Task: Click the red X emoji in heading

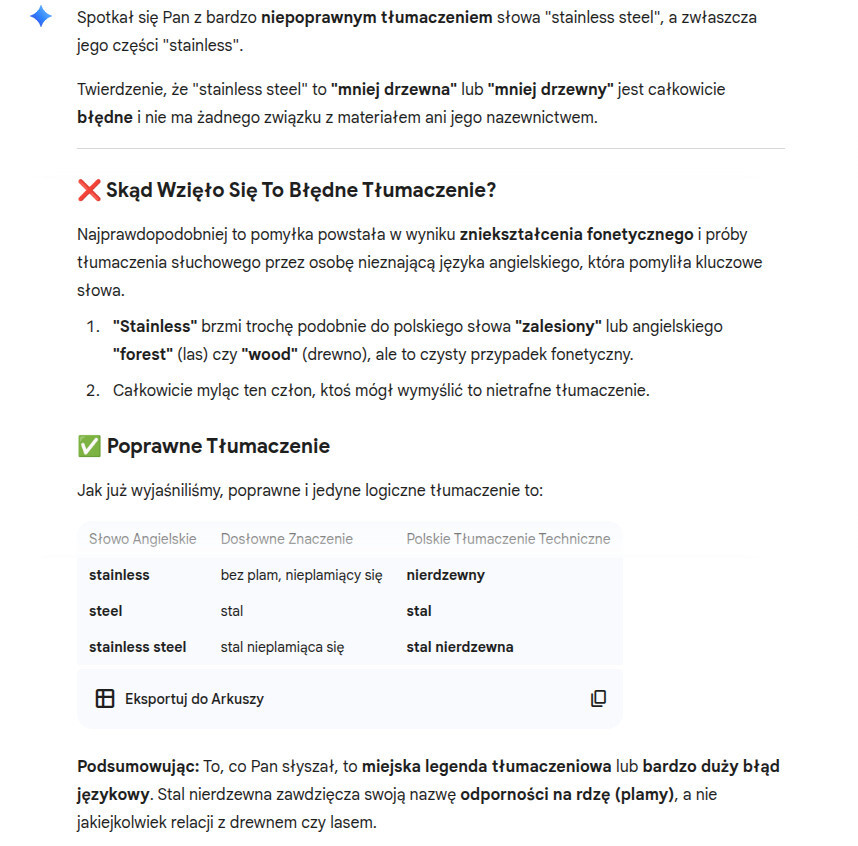Action: point(88,190)
